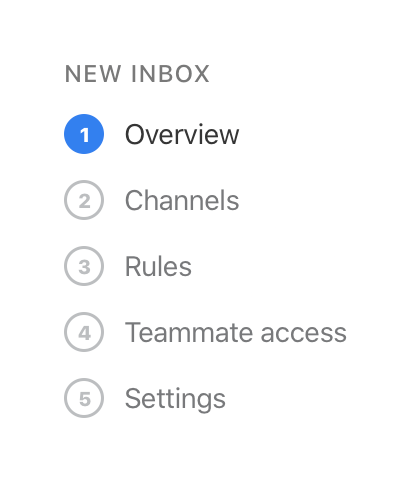
Task: Open the Settings step
Action: click(175, 399)
